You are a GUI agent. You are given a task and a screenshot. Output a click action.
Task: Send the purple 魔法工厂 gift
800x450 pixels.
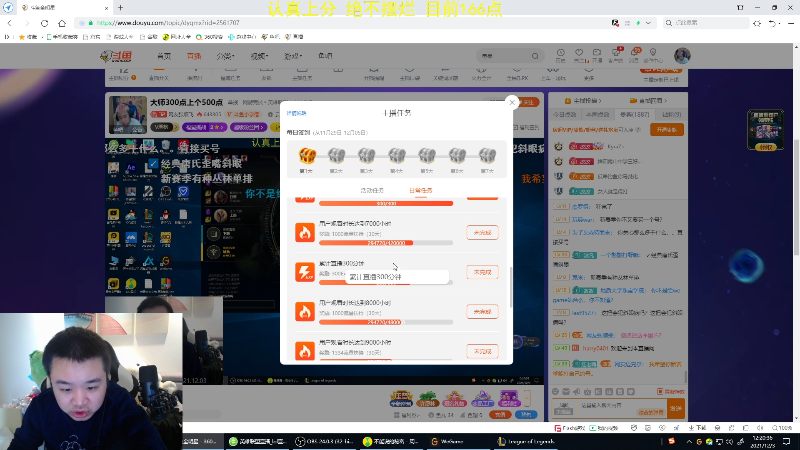(x=482, y=398)
